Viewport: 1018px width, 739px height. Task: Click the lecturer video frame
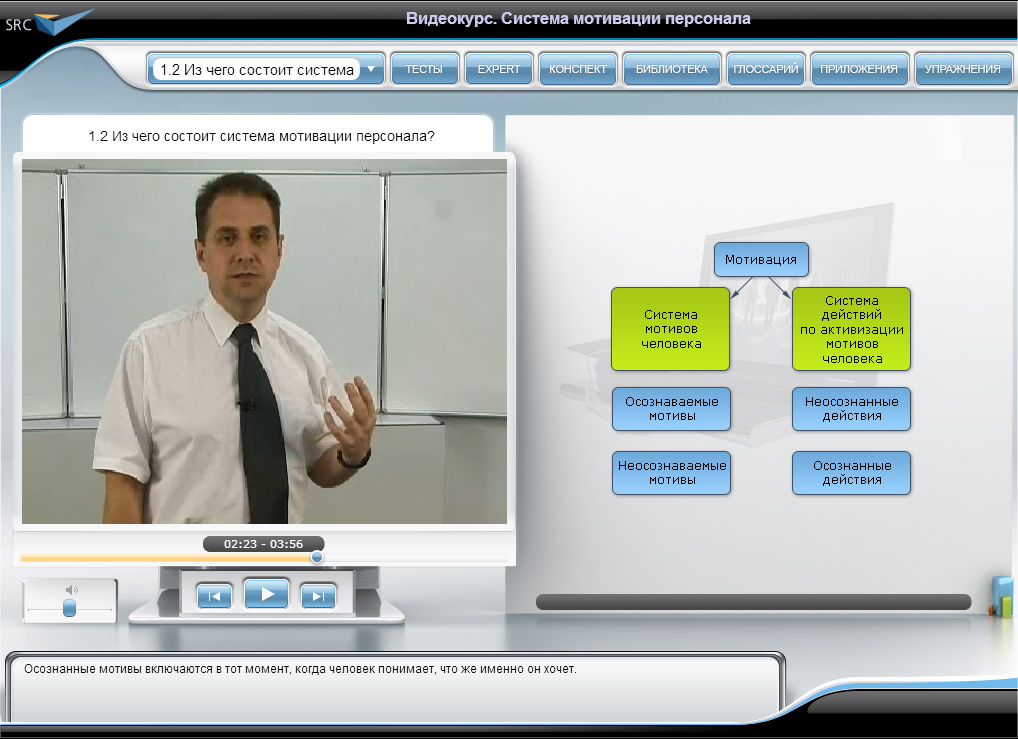264,342
